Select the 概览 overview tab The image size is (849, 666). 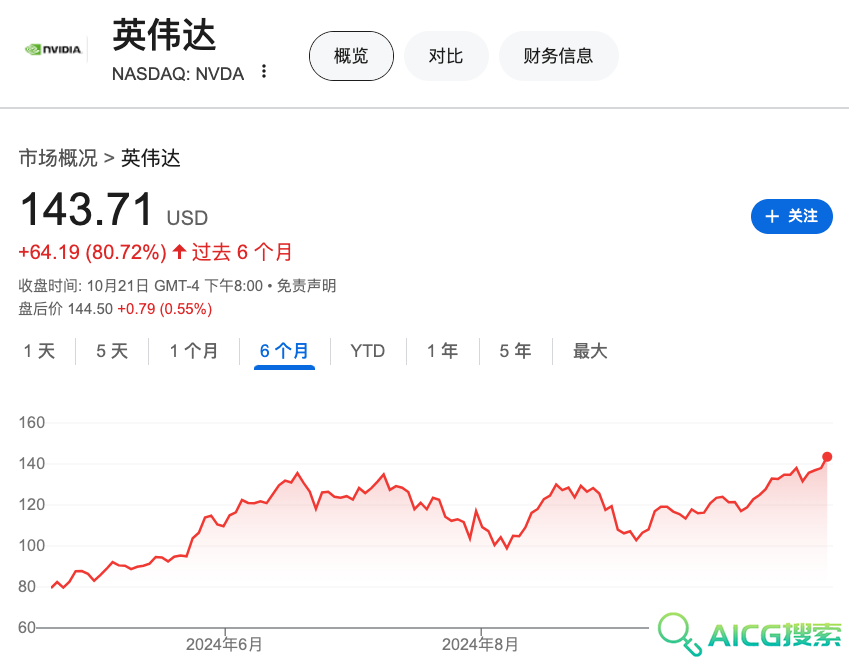(x=351, y=56)
